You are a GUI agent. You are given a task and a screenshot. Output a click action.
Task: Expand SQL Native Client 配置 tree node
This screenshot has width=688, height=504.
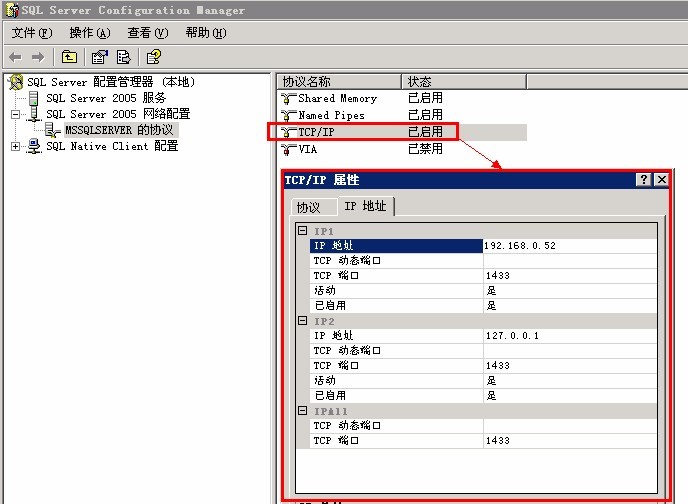[x=15, y=146]
